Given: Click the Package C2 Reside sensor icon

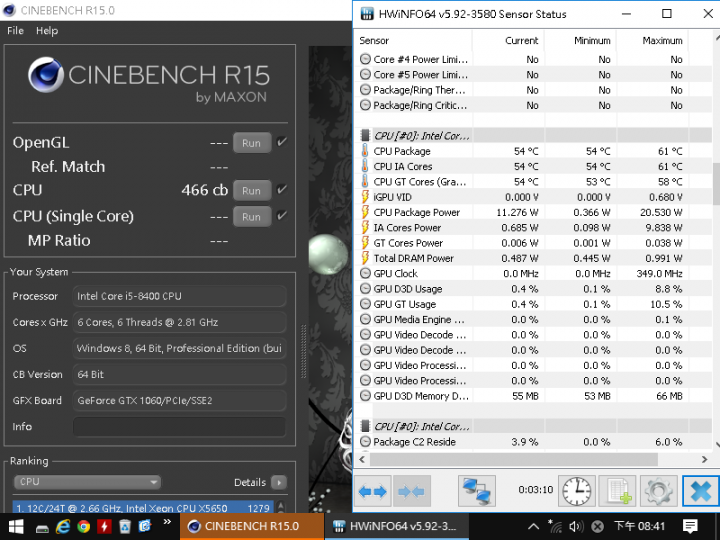Looking at the screenshot, I should point(365,442).
